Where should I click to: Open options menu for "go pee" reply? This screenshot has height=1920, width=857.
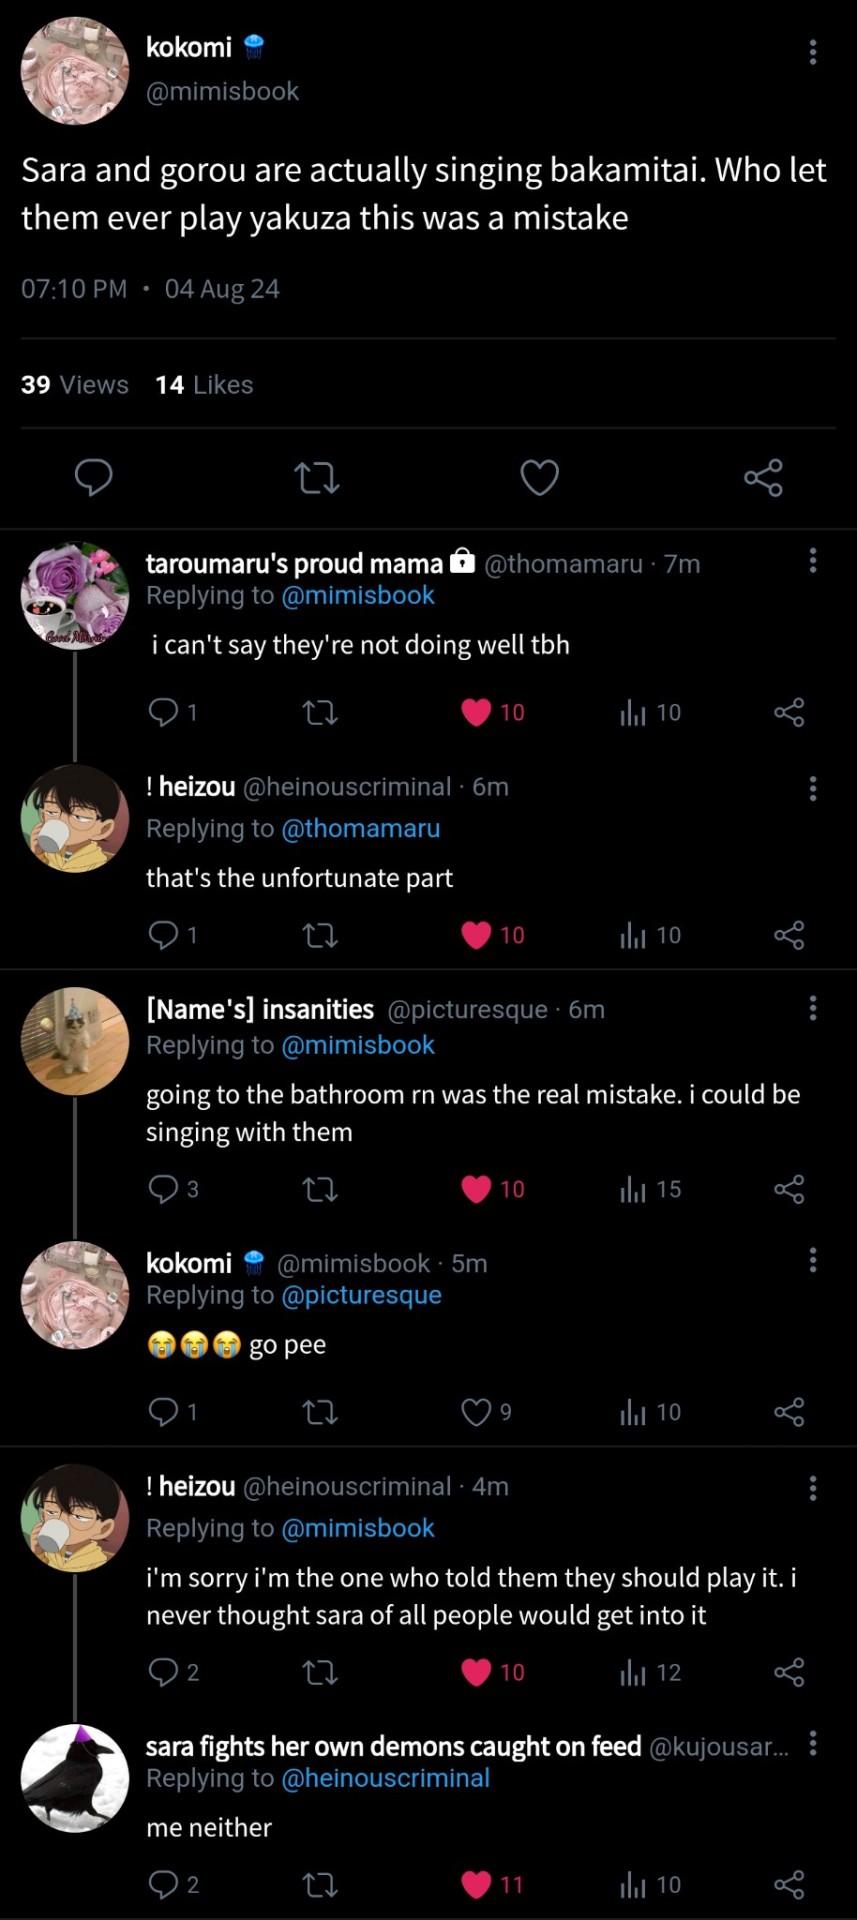click(x=813, y=1260)
